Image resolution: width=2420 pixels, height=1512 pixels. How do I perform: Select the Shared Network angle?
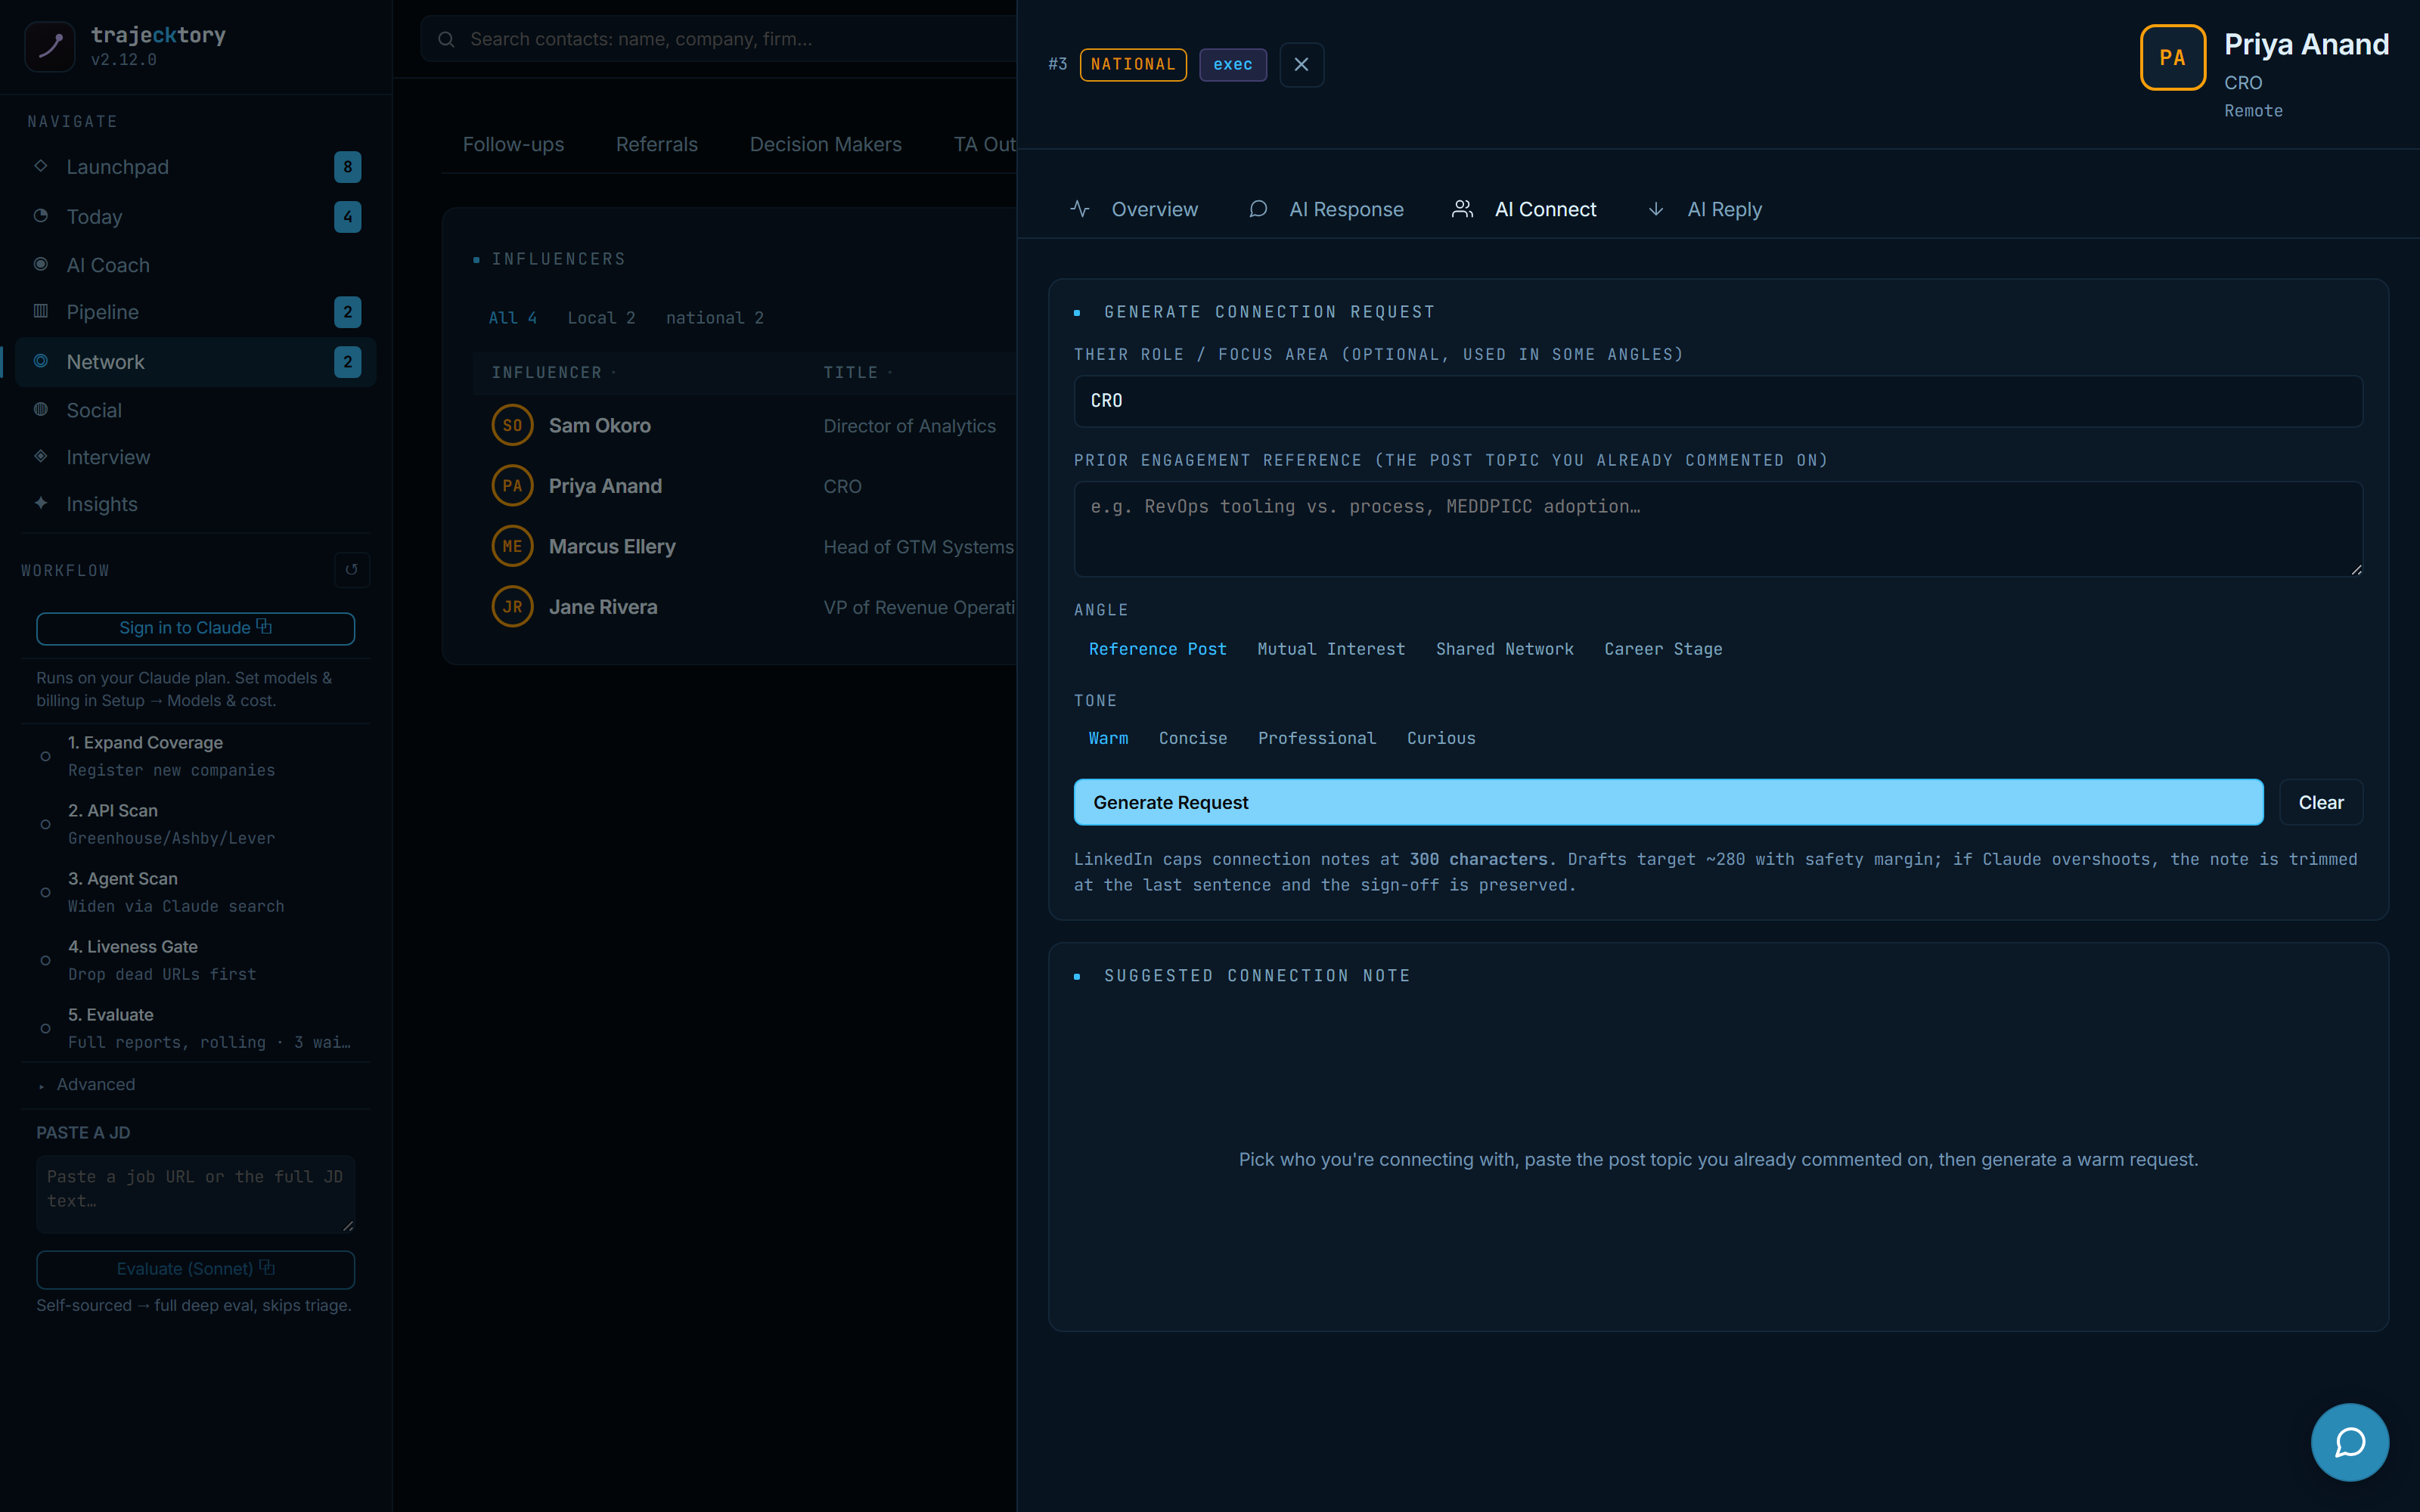click(1504, 649)
